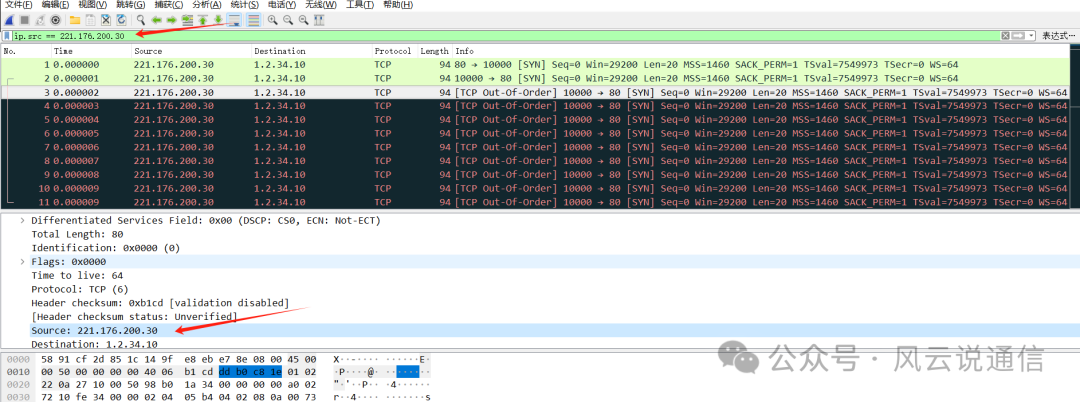Click the stop capture square icon
The height and width of the screenshot is (402, 1080).
(22, 20)
